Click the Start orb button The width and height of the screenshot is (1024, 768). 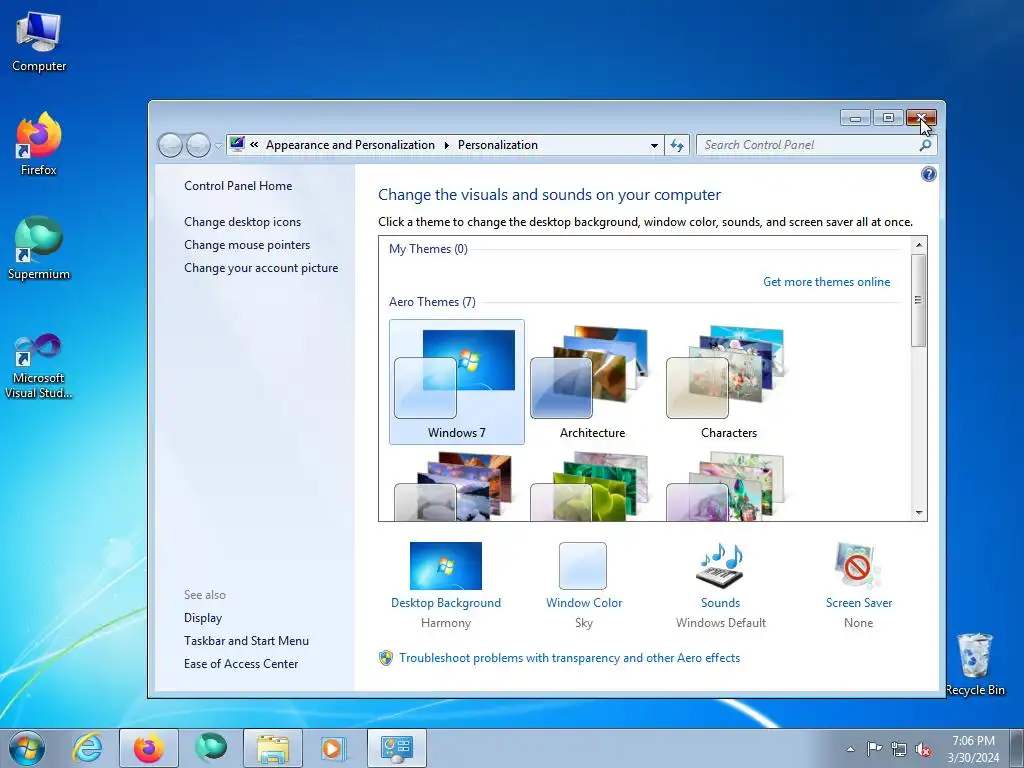click(27, 748)
